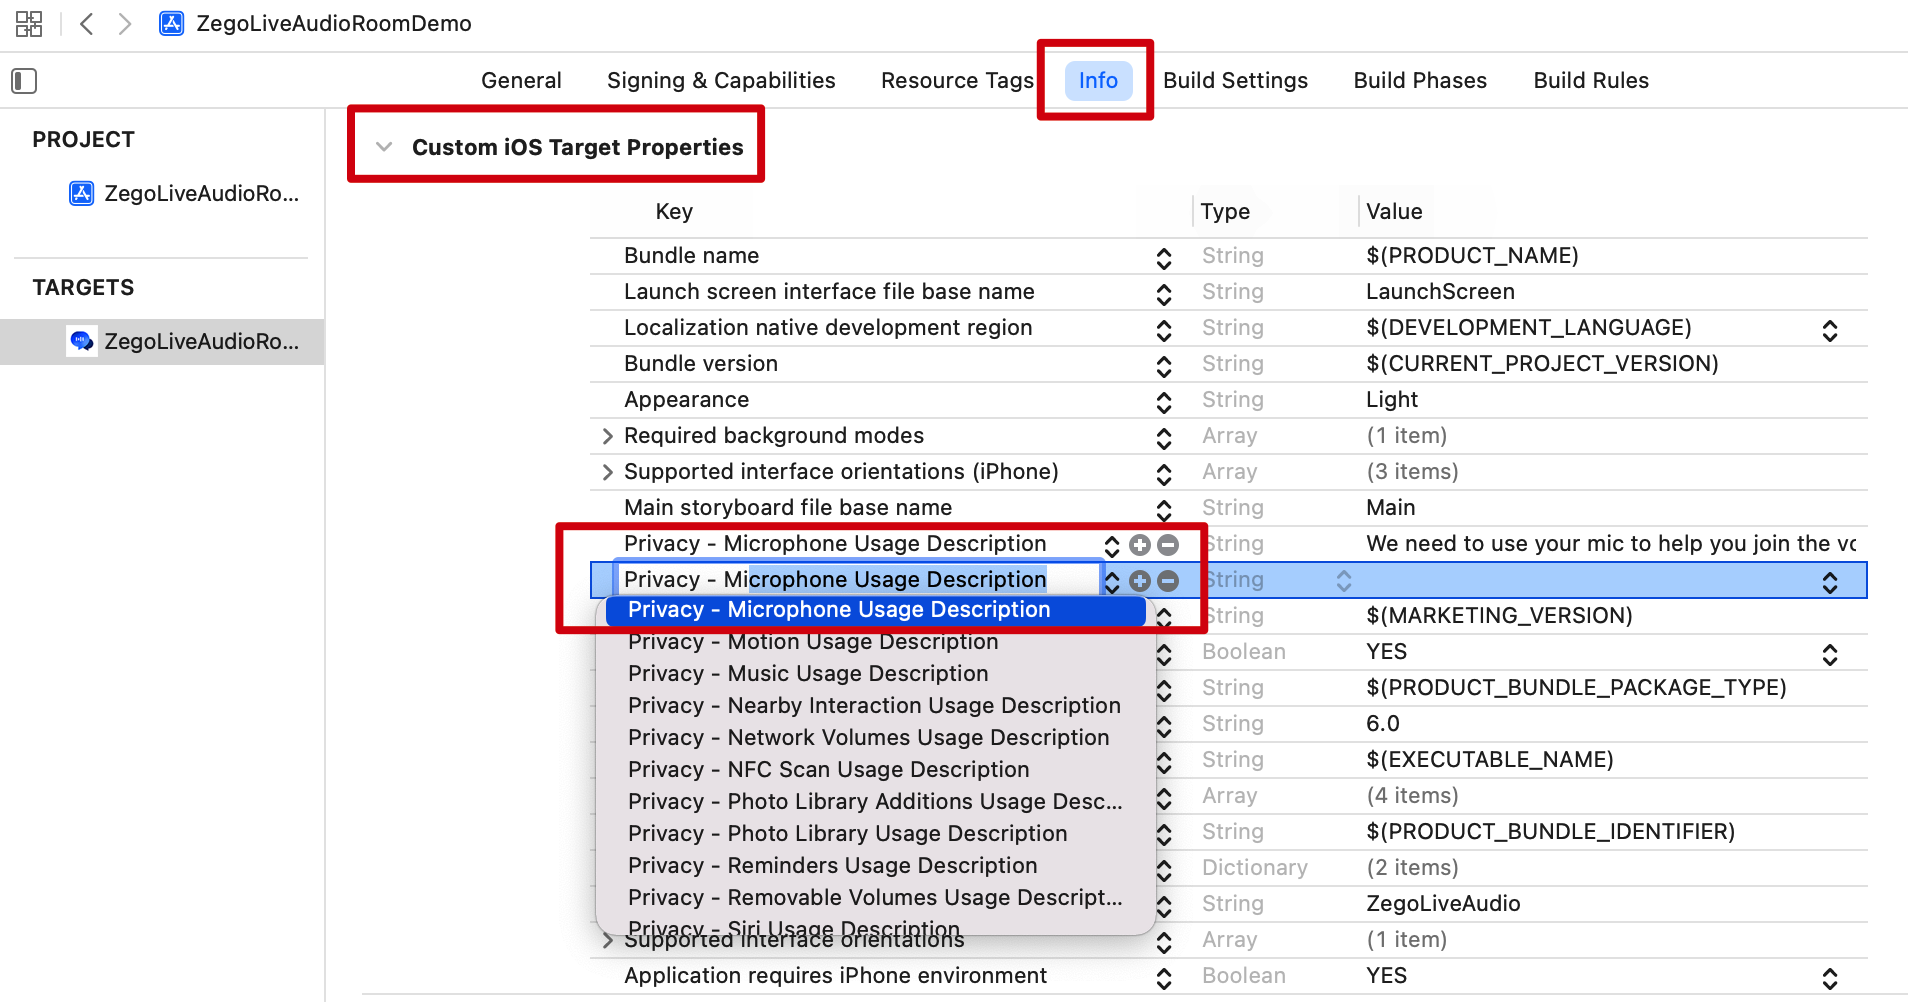Remove first Microphone Usage Description row
1908x1002 pixels.
[x=1168, y=545]
